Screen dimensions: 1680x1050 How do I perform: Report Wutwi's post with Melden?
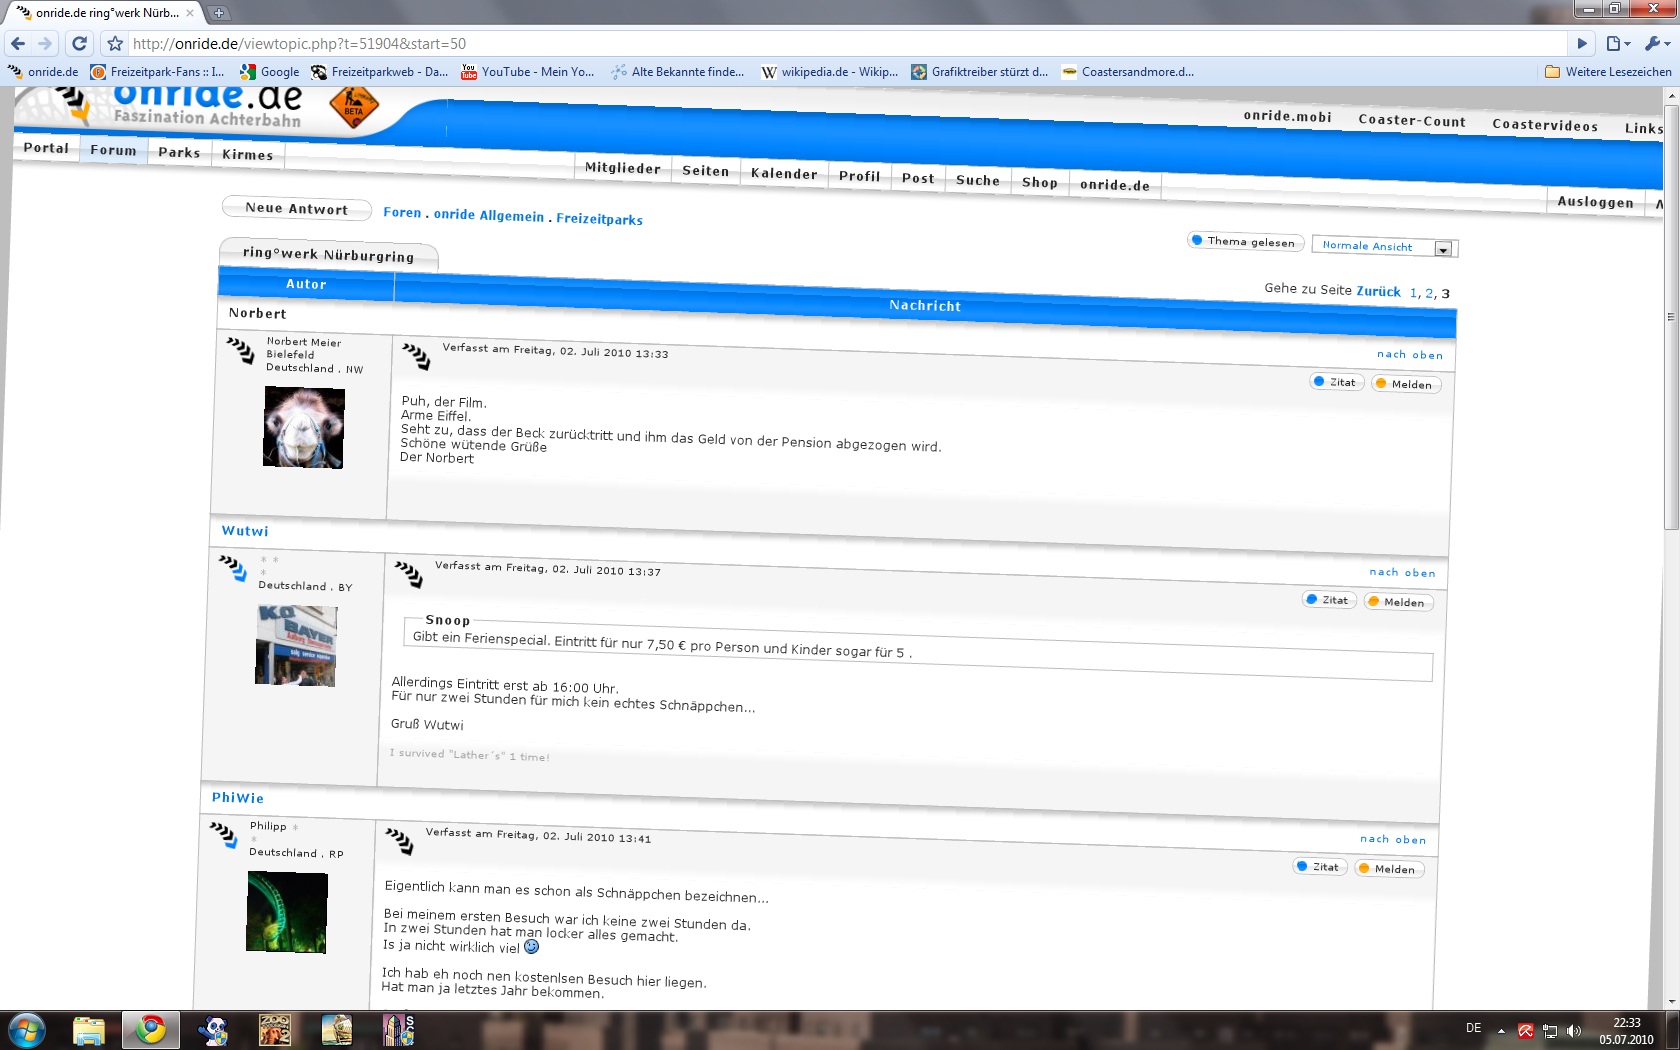click(1398, 602)
